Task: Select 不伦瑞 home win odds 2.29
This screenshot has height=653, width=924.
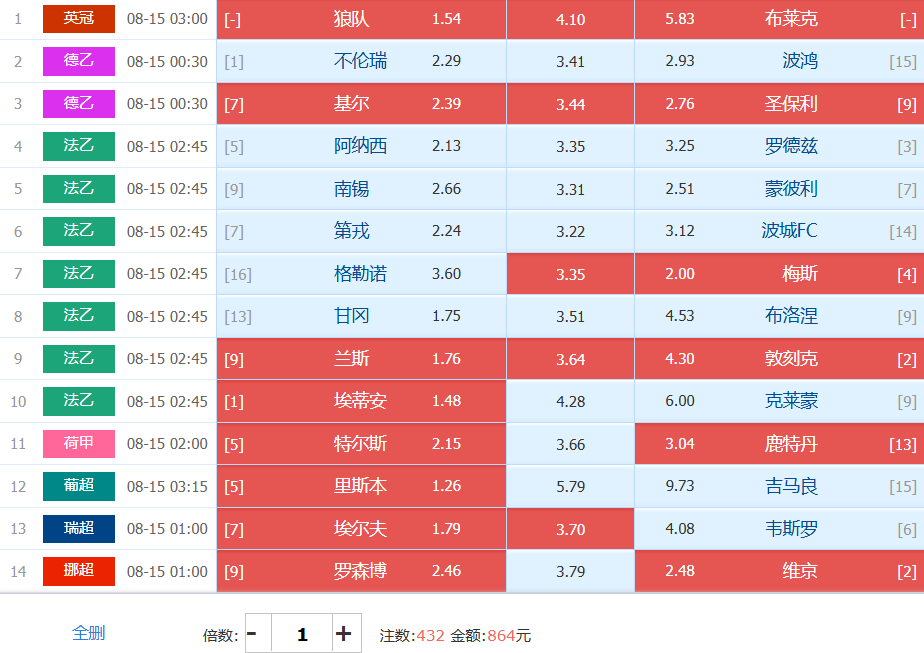Action: (361, 61)
